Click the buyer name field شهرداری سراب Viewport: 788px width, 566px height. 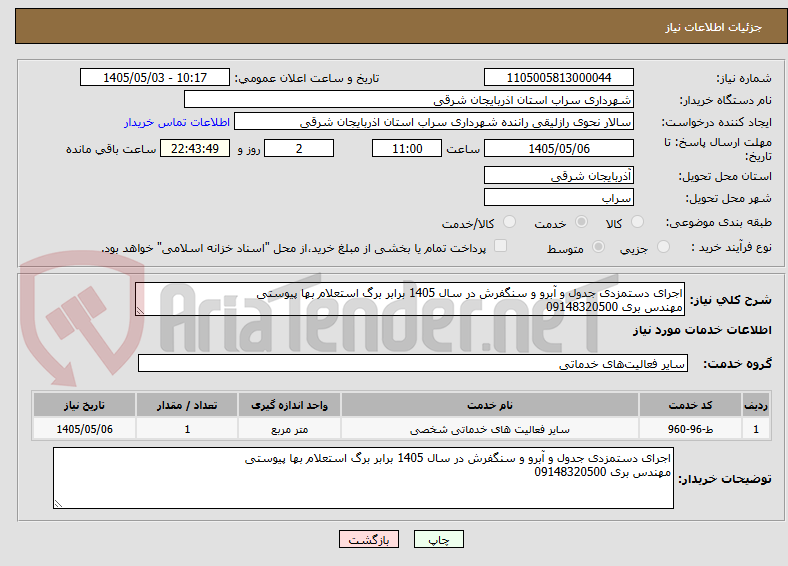(x=409, y=100)
